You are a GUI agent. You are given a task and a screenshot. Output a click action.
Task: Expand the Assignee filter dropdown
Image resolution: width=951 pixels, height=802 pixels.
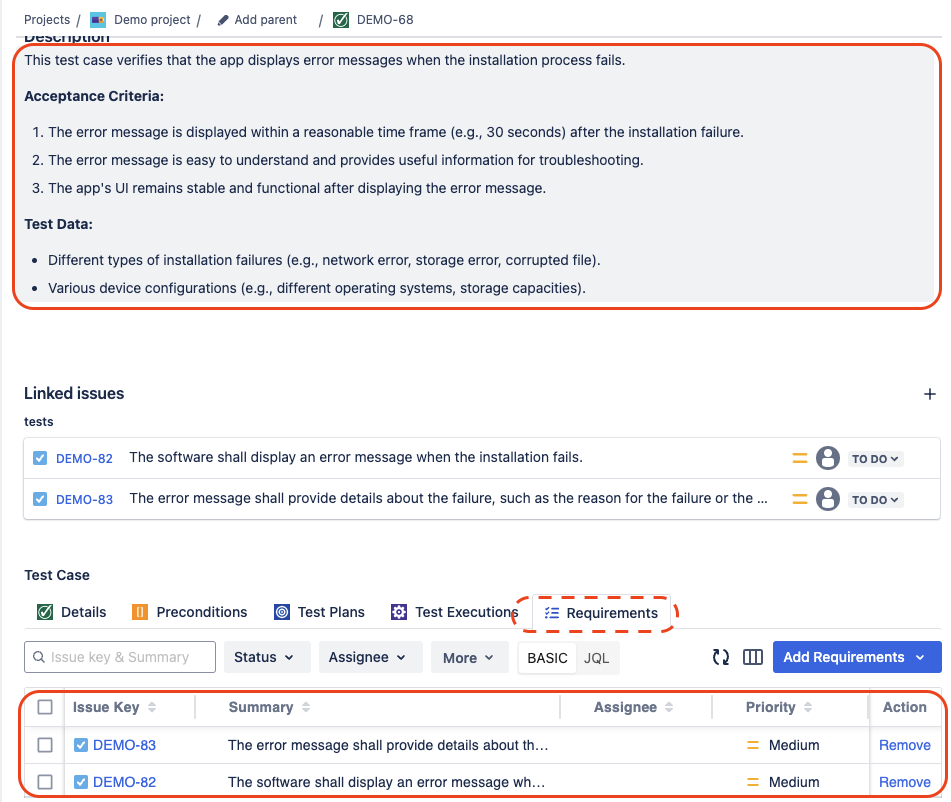369,657
